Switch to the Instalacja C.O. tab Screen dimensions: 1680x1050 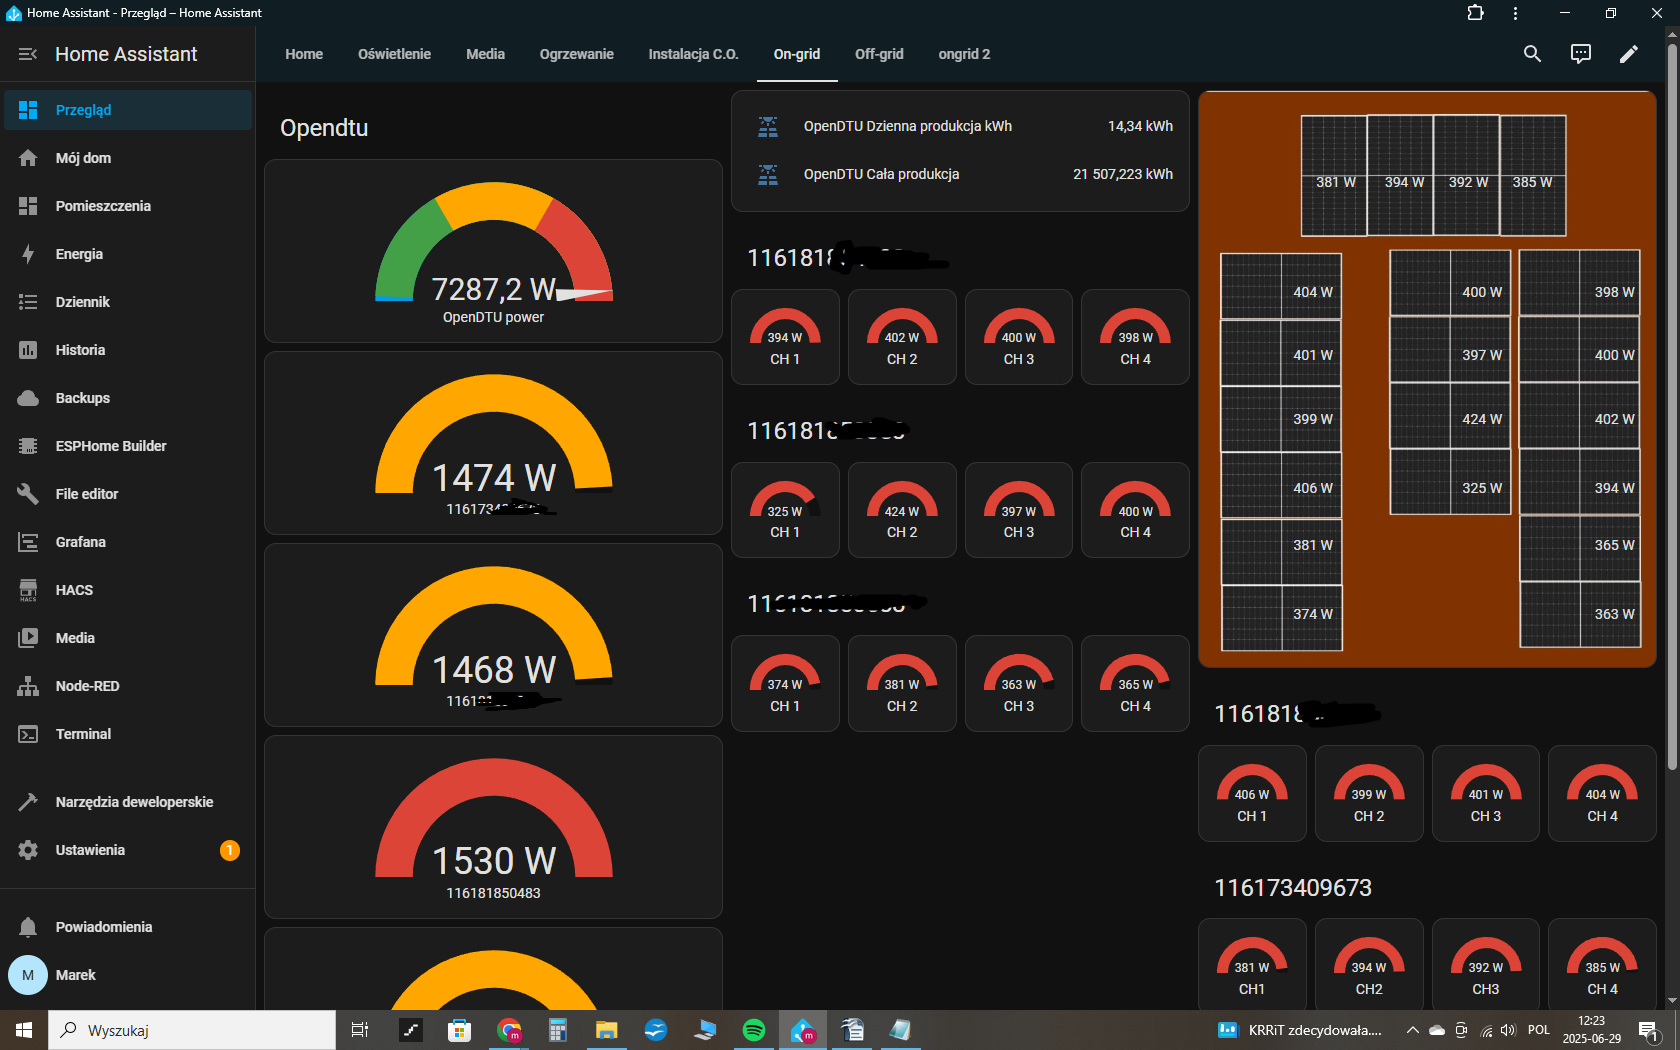(693, 54)
